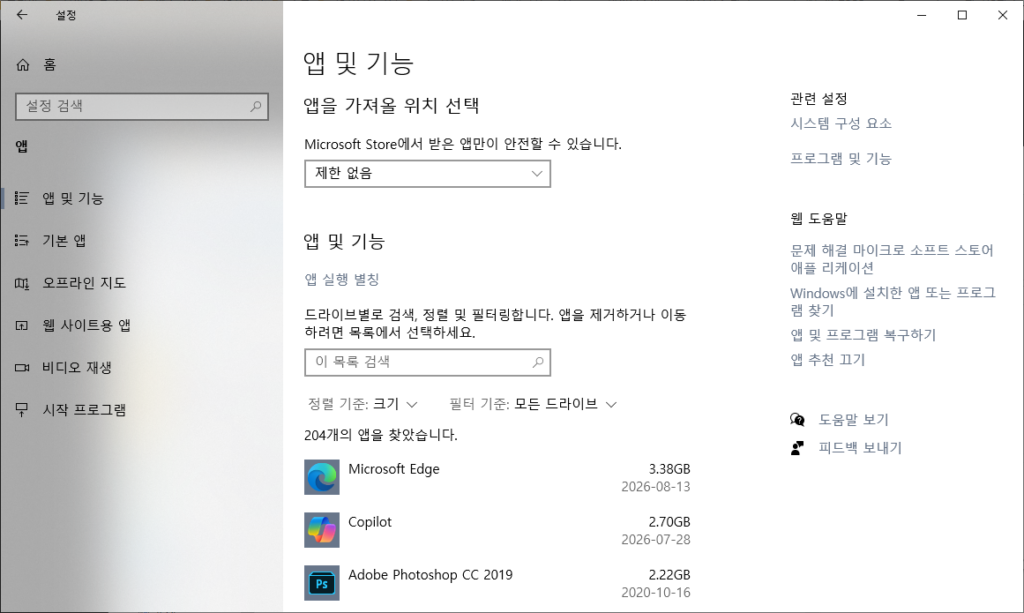Select the Adobe Photoshop CC 2019 name

point(430,574)
